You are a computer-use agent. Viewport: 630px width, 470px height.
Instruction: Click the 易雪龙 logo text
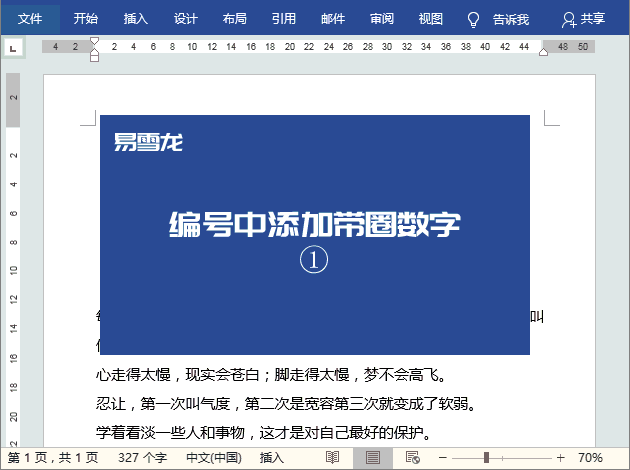pos(148,142)
